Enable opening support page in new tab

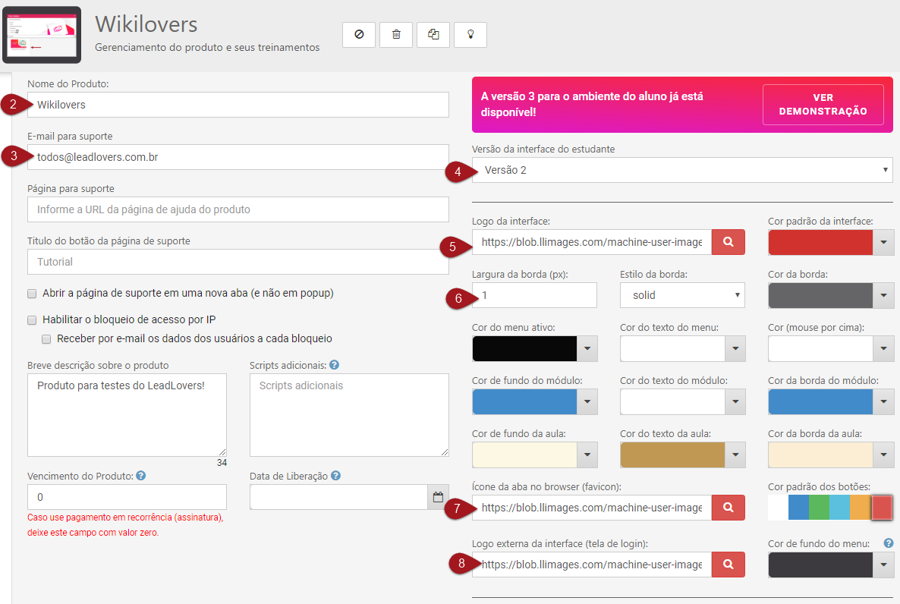click(x=33, y=294)
